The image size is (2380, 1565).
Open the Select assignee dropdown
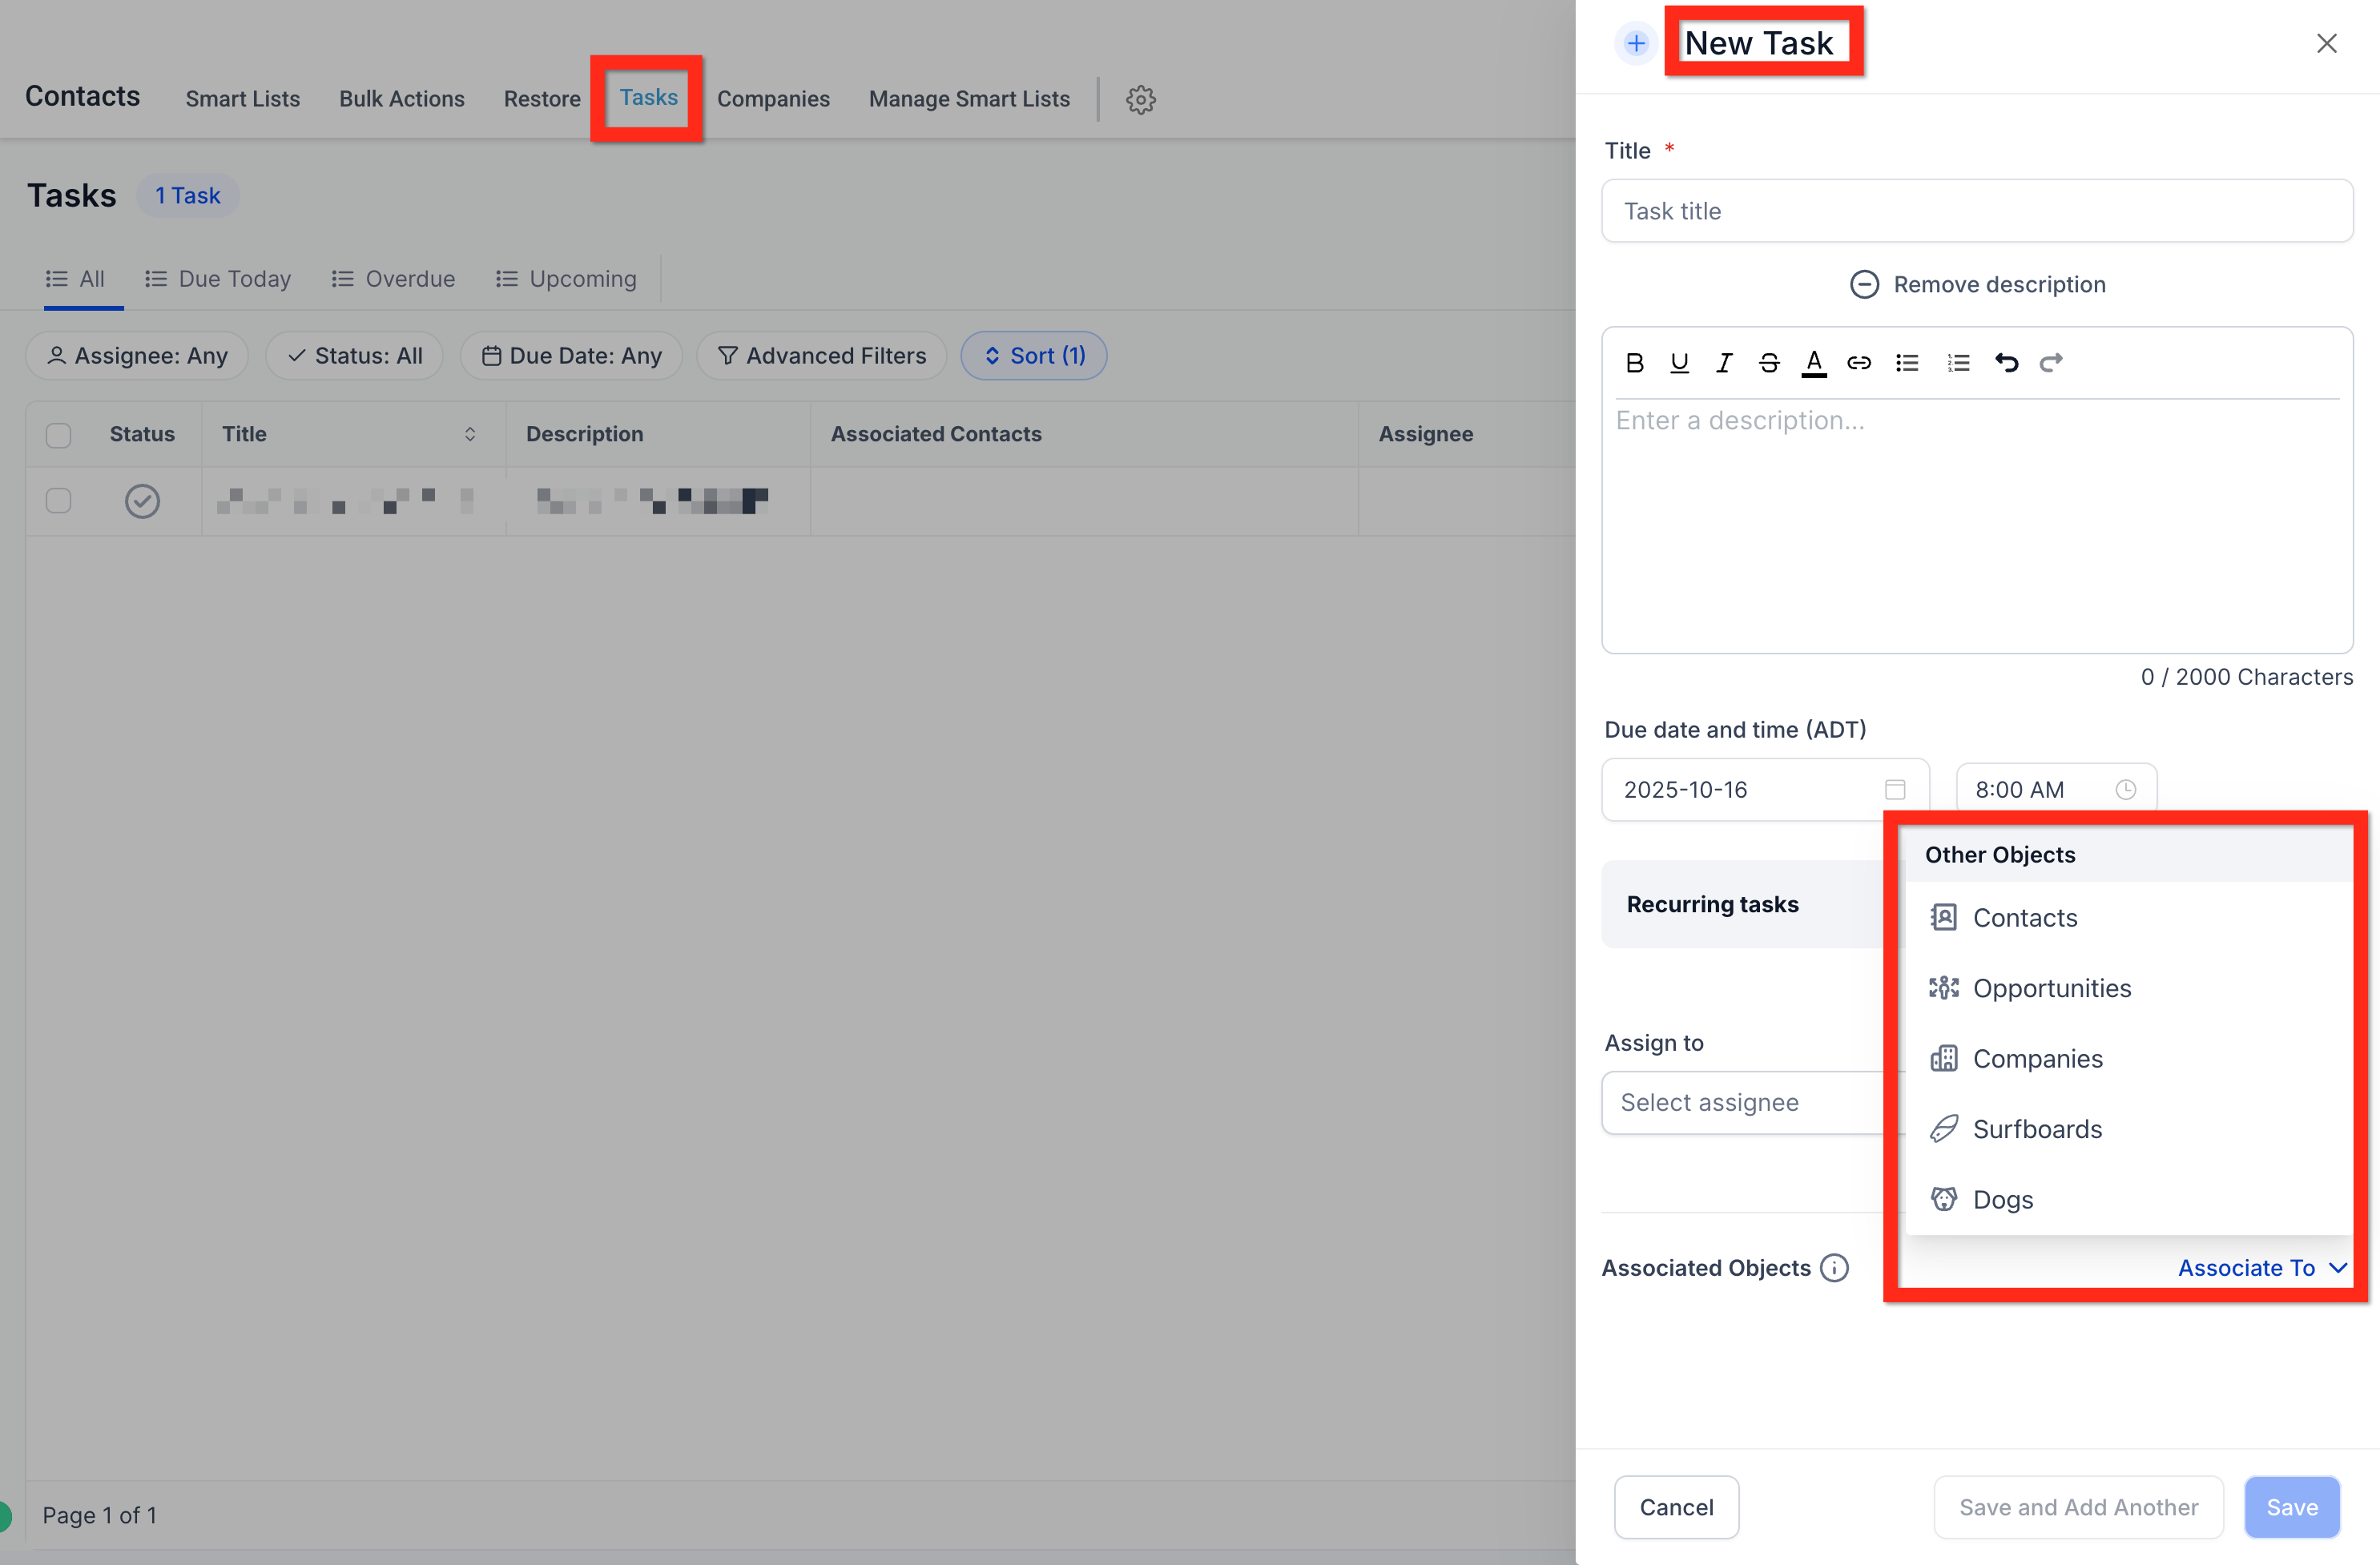tap(1744, 1102)
